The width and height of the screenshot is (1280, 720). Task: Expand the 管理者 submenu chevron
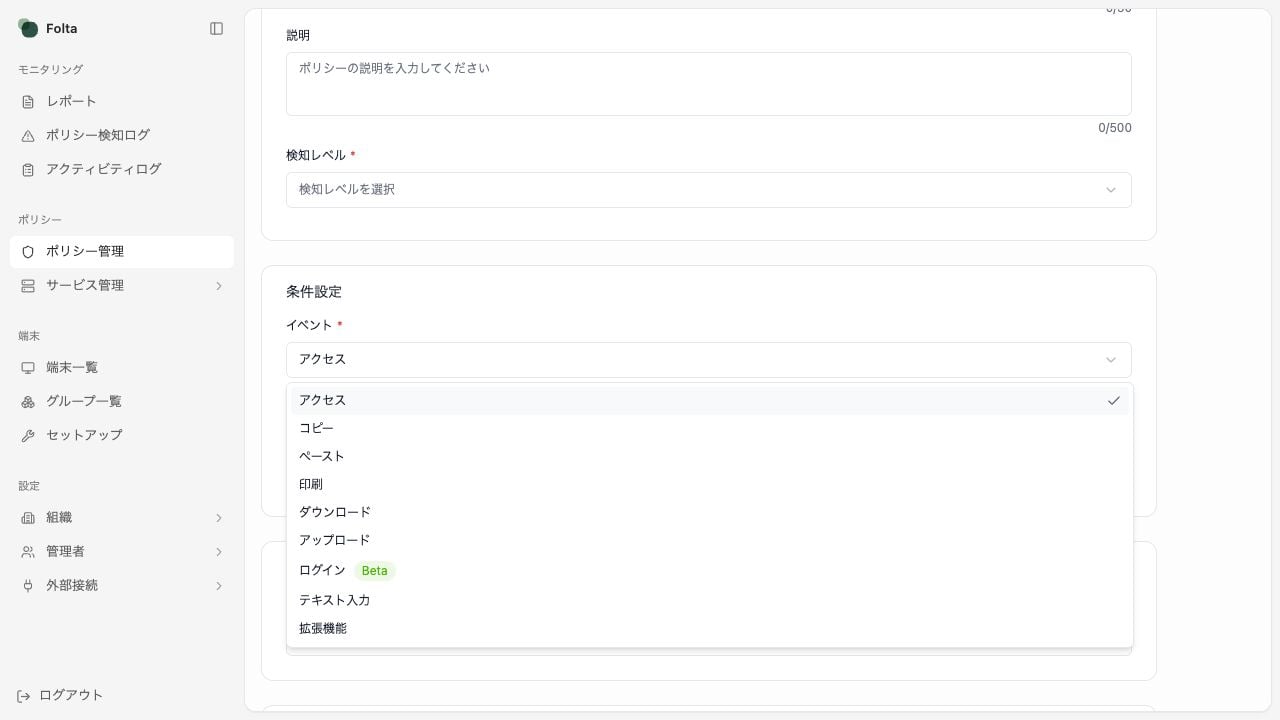click(218, 552)
